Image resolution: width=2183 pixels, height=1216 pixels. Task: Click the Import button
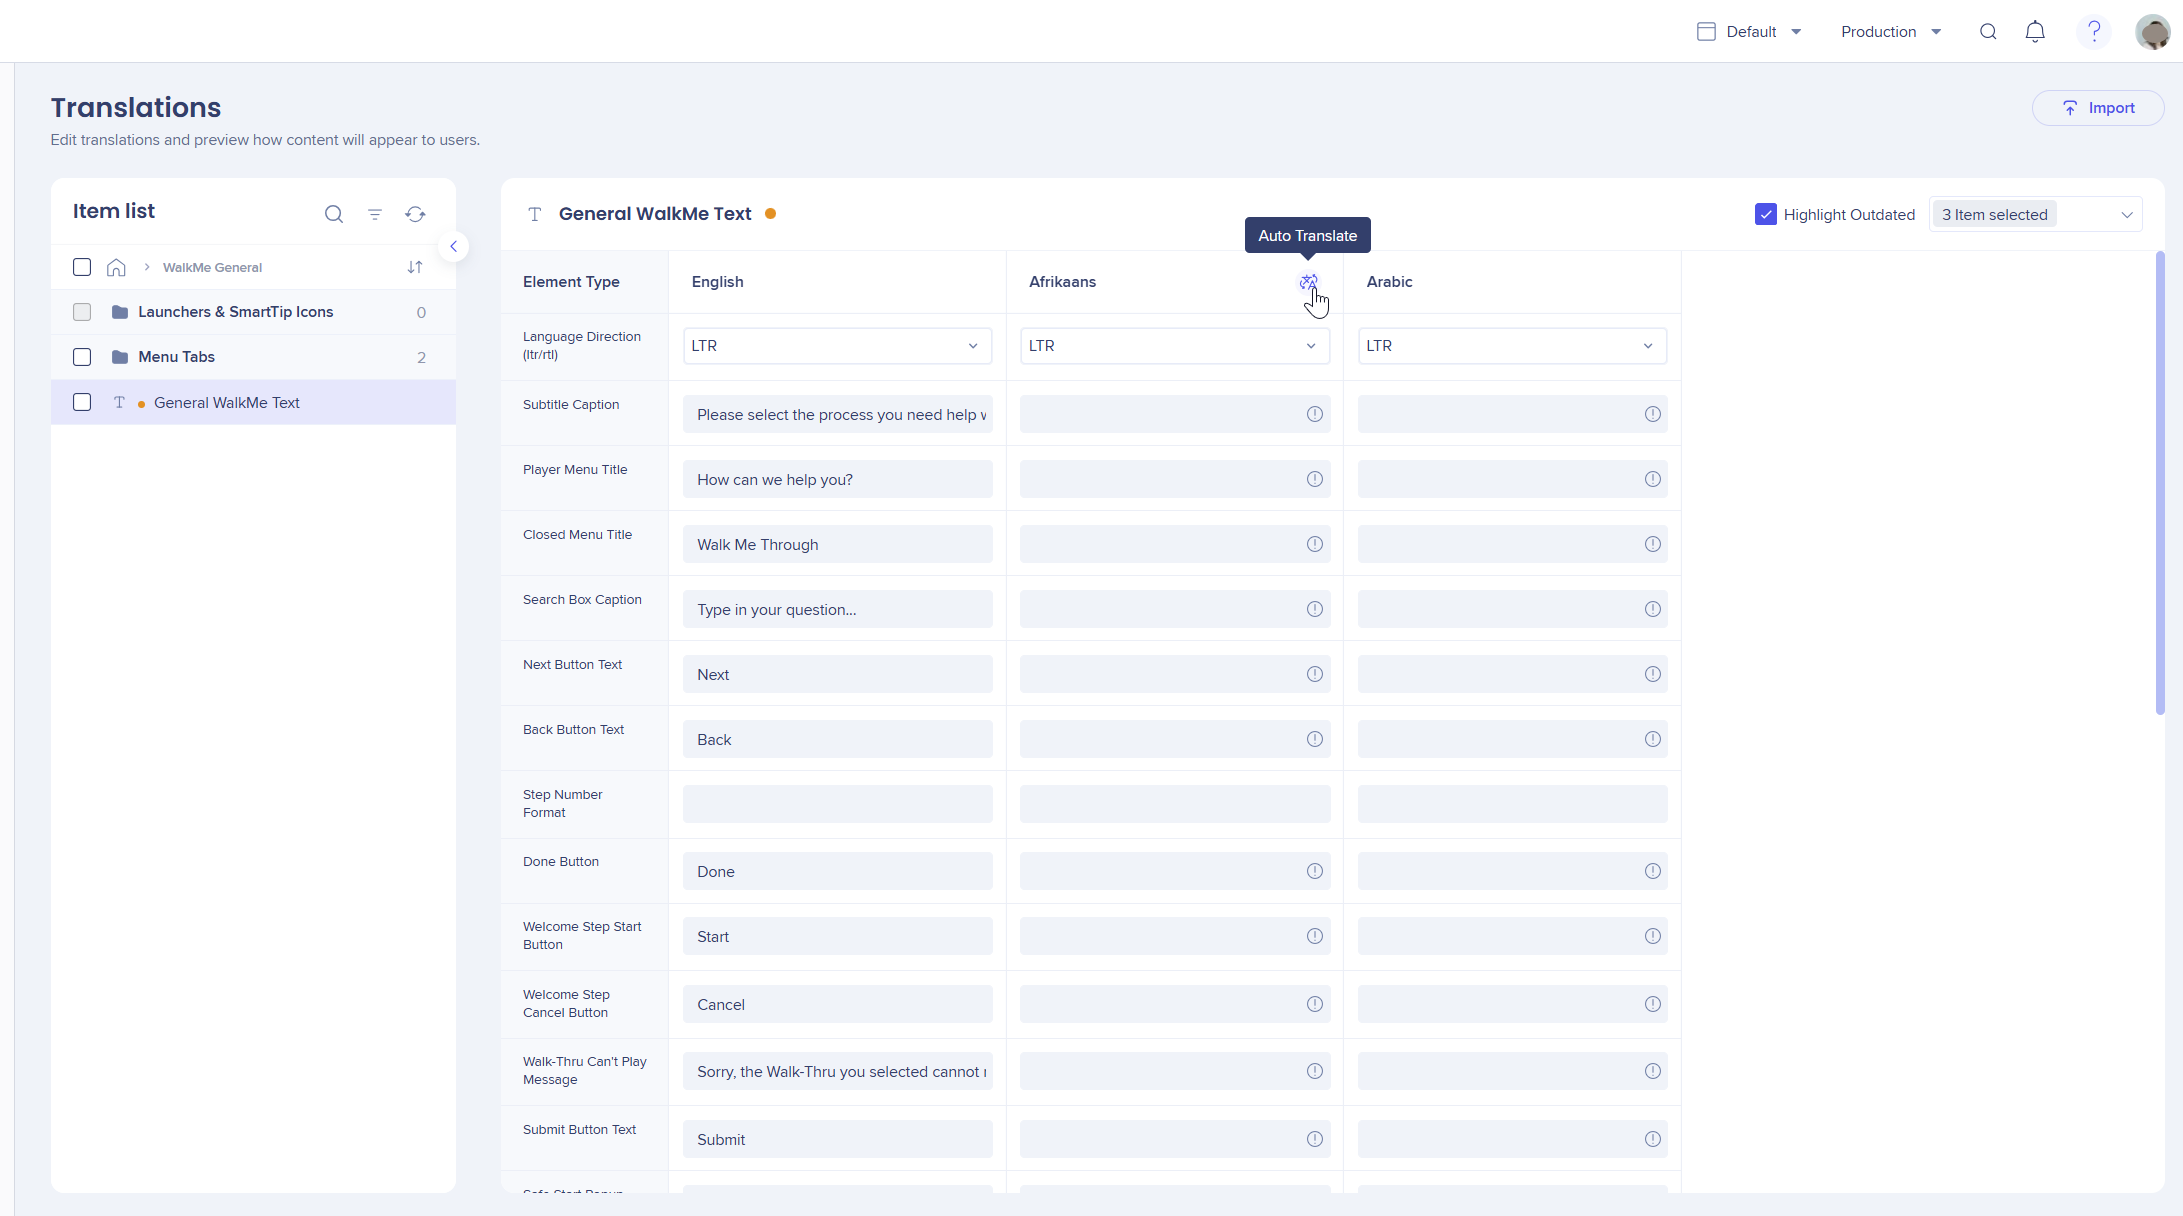(2098, 108)
